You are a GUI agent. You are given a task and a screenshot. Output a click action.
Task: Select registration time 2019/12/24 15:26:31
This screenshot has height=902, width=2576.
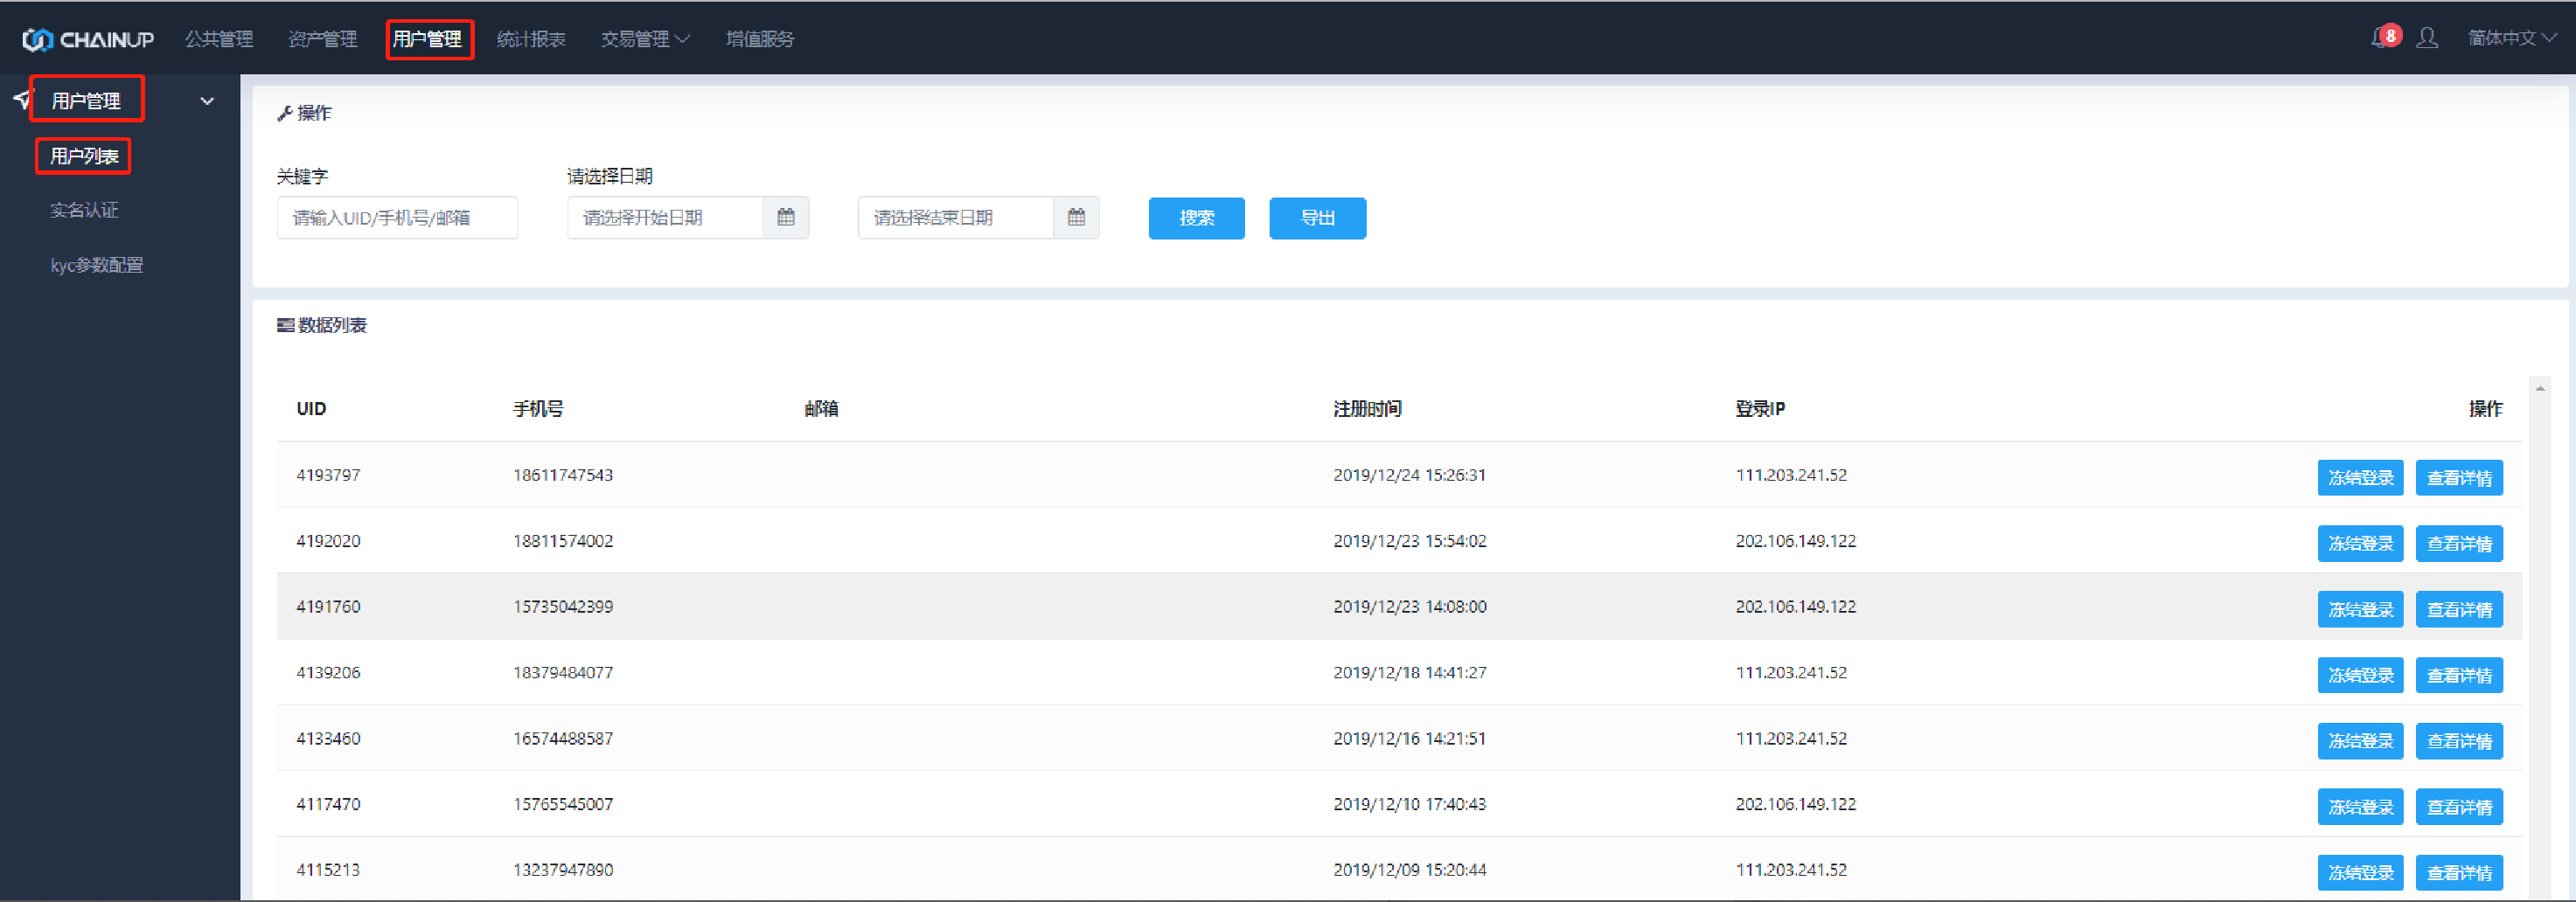[x=1409, y=475]
